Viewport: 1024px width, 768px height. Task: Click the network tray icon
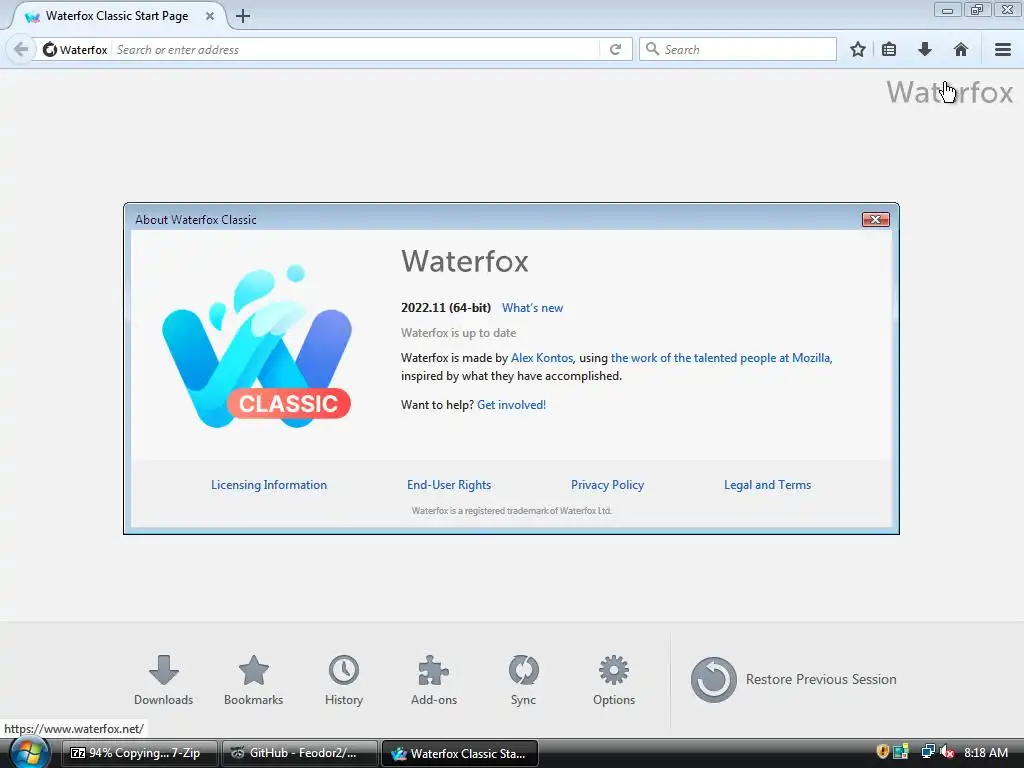click(x=927, y=752)
